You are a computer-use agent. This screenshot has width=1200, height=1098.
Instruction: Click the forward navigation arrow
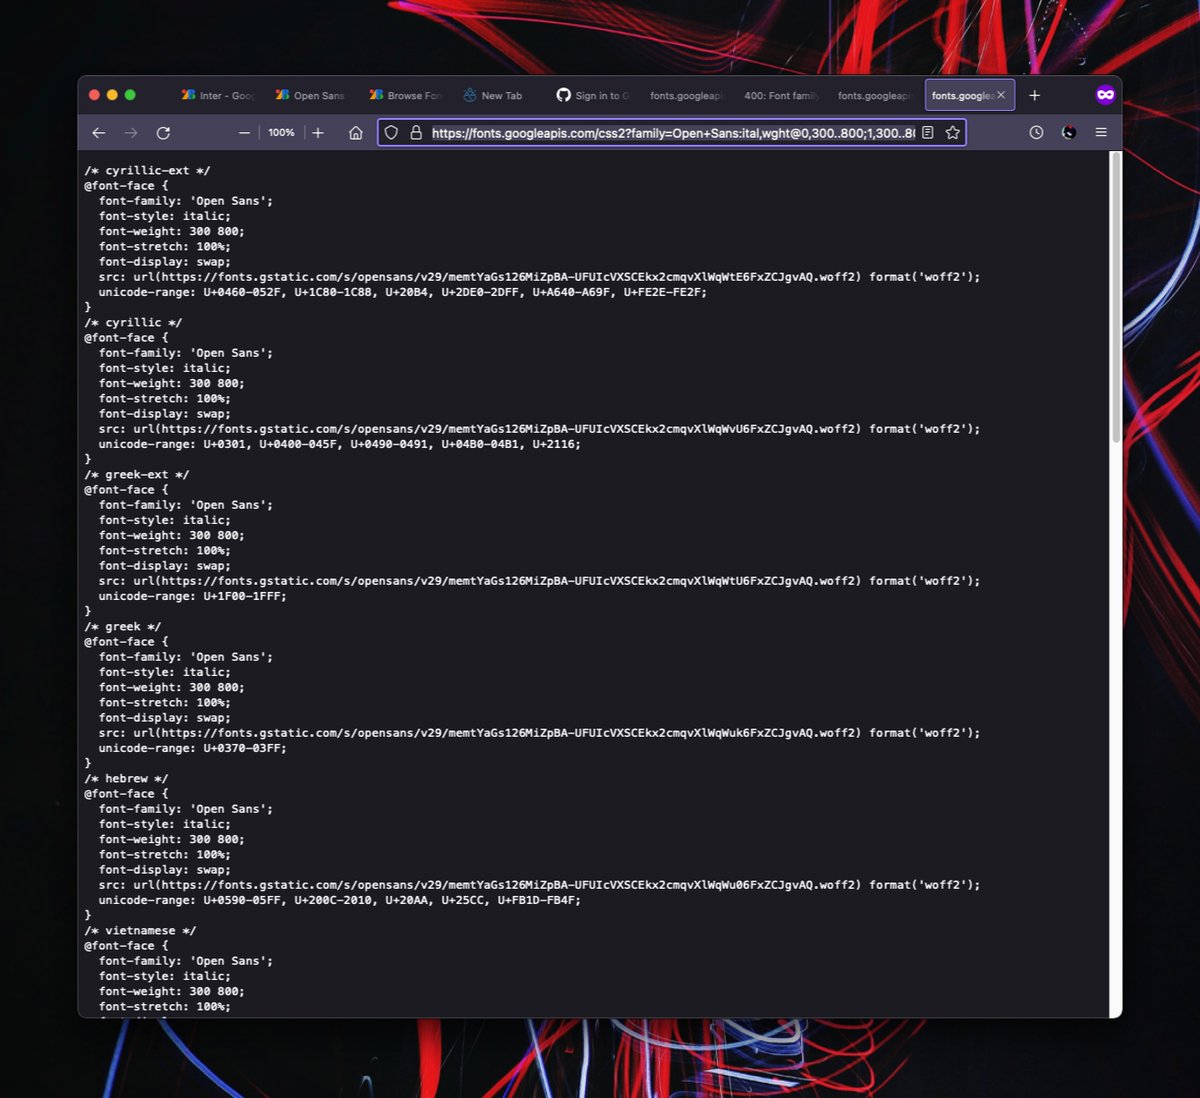coord(131,132)
